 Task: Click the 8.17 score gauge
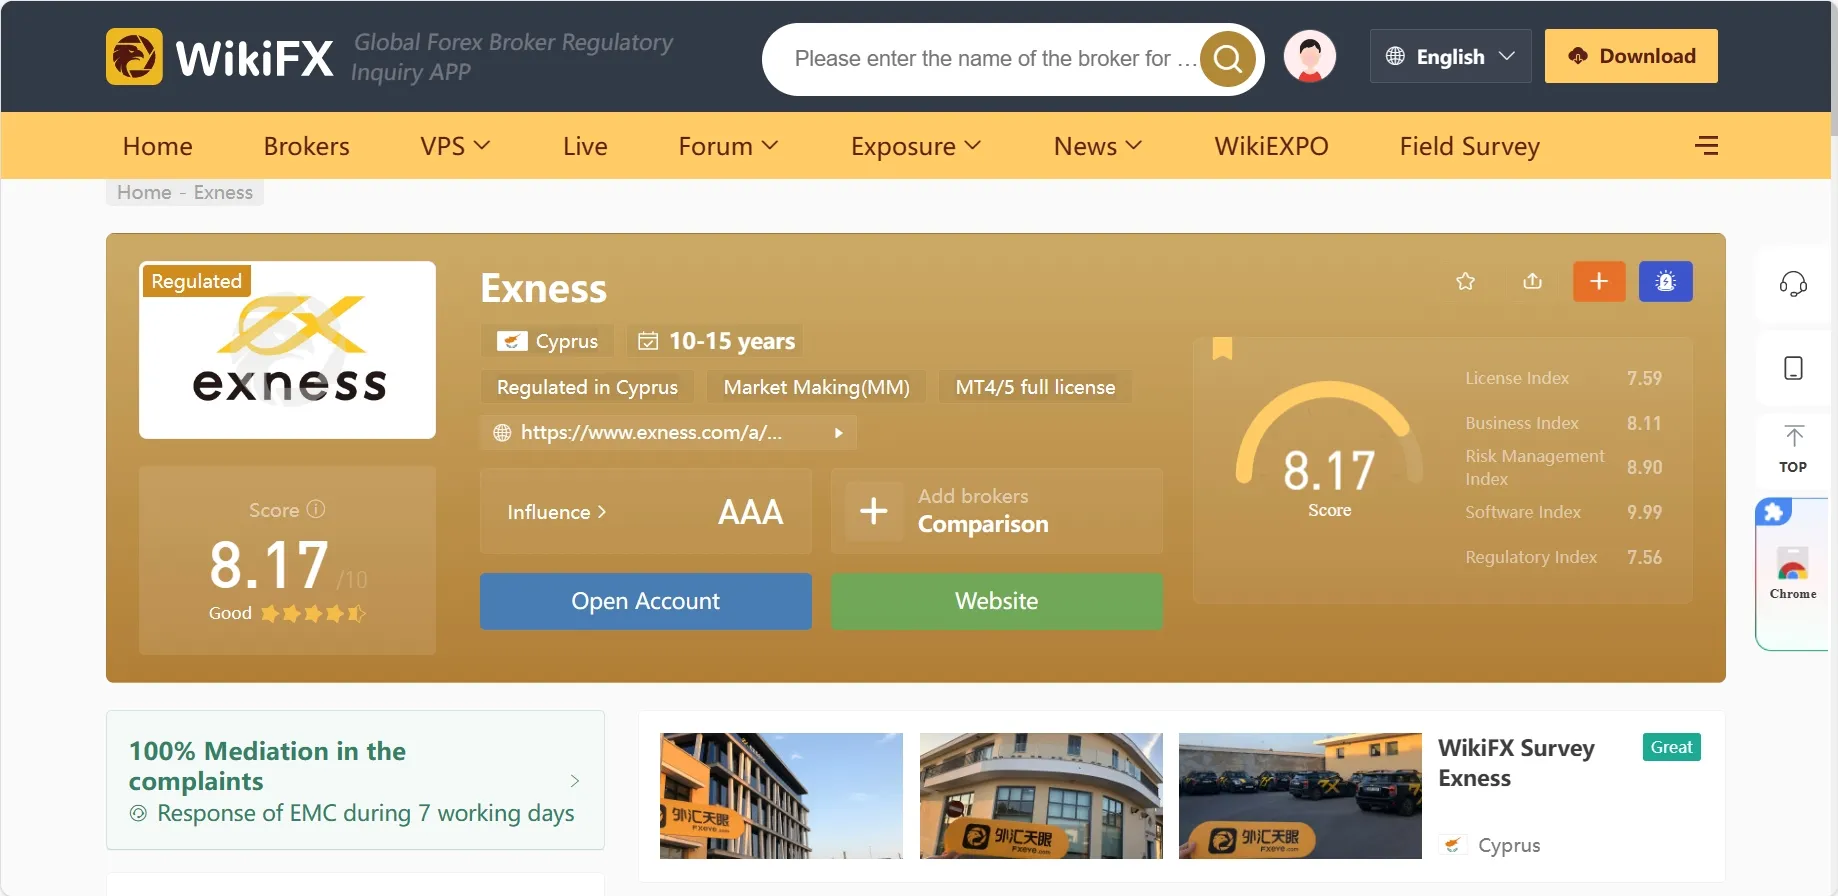click(1329, 450)
